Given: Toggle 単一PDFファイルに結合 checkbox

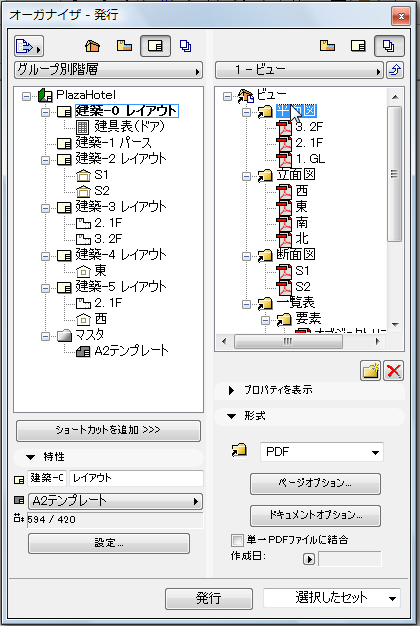Looking at the screenshot, I should pyautogui.click(x=237, y=540).
